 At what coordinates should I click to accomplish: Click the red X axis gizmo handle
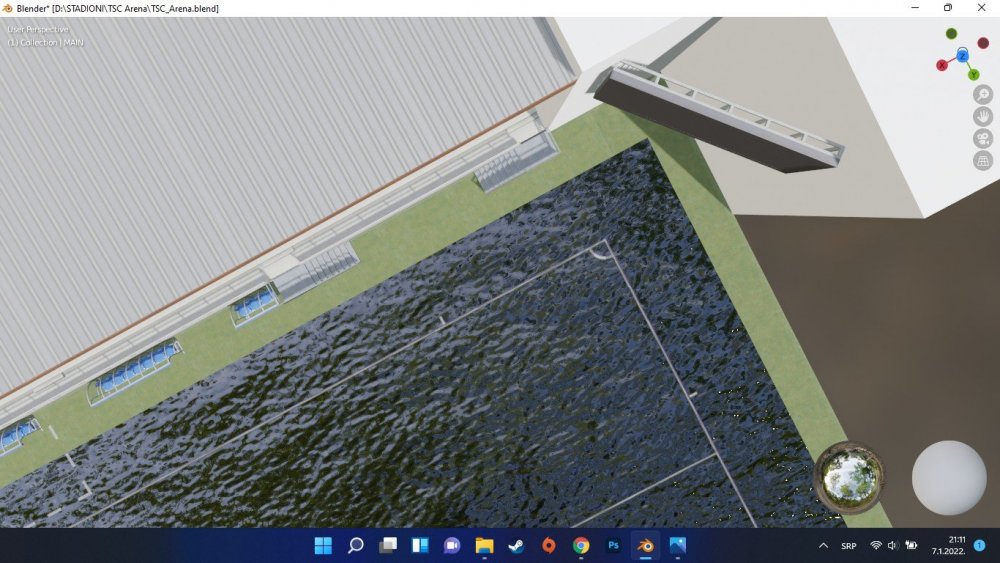coord(941,65)
